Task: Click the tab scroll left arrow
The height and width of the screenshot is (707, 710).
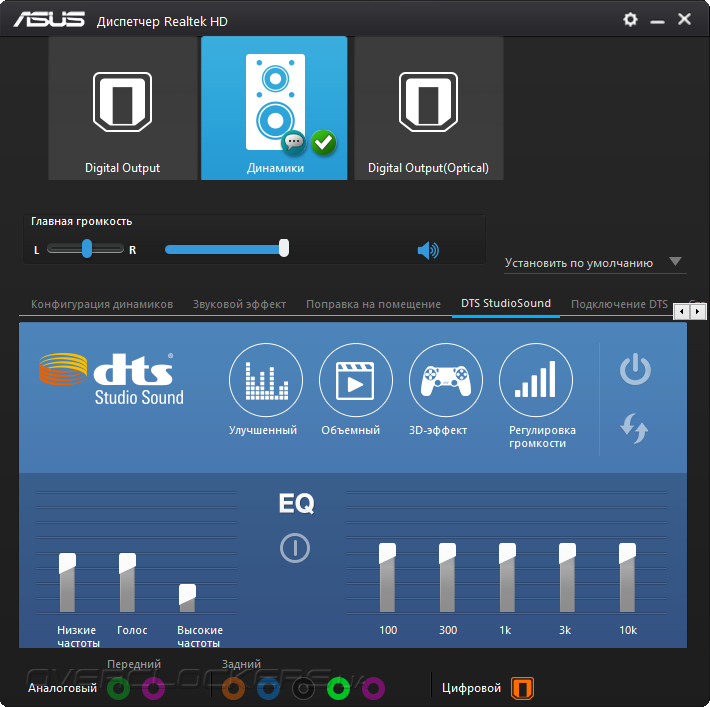Action: pos(681,312)
